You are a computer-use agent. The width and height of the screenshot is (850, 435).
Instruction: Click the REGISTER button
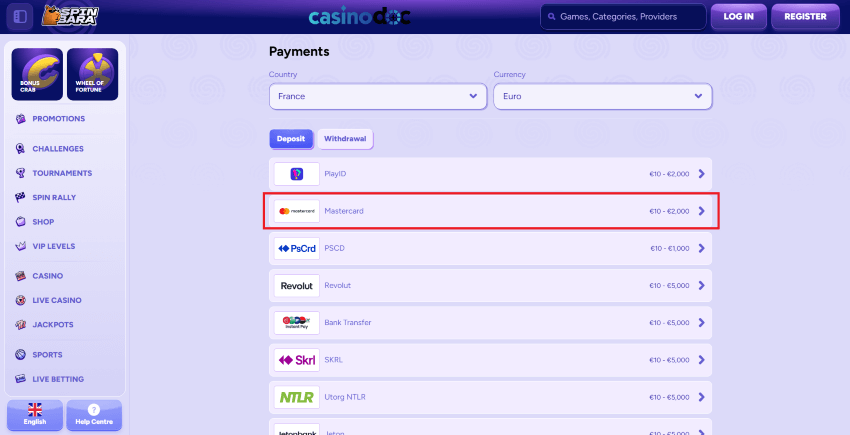(x=805, y=16)
